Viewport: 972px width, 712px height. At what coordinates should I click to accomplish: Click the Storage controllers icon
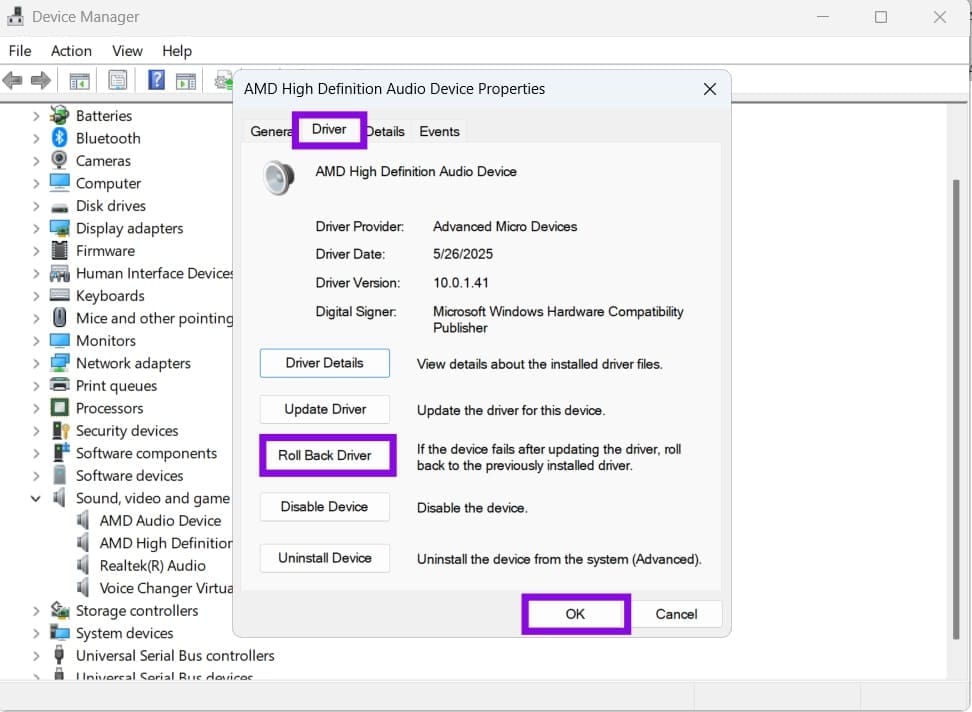pos(60,610)
